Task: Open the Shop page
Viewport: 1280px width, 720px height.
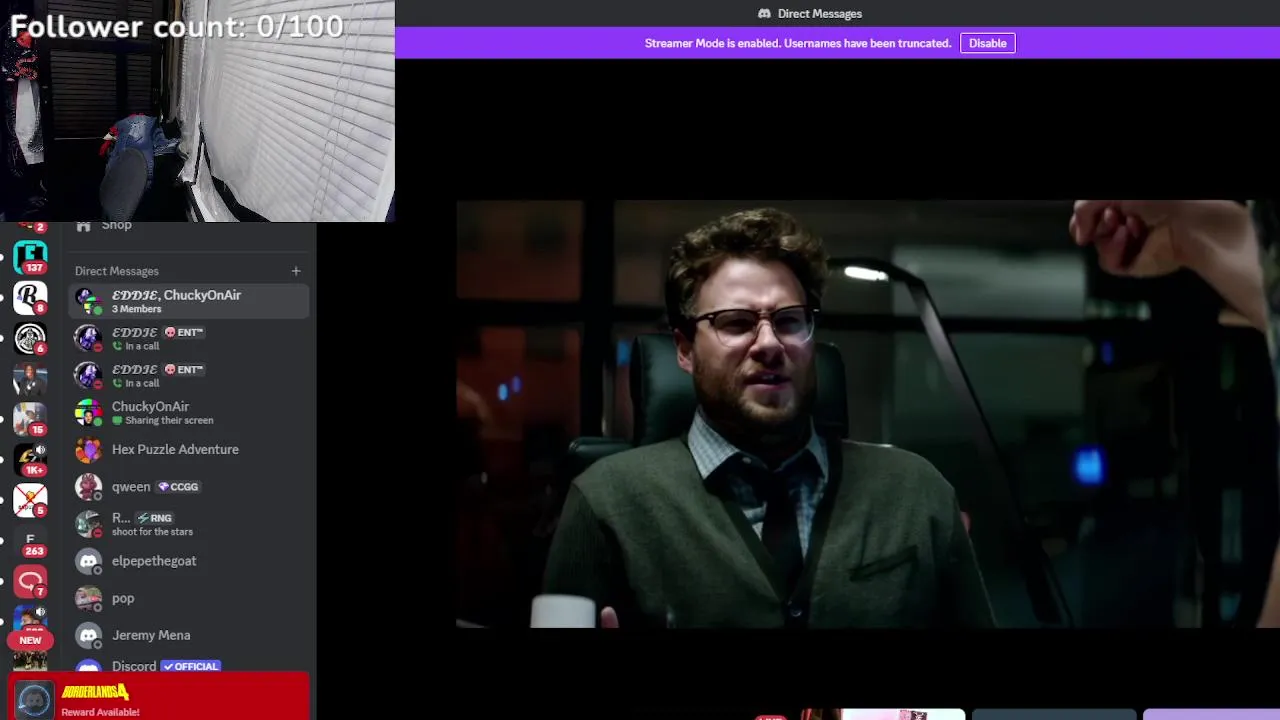Action: pyautogui.click(x=116, y=225)
